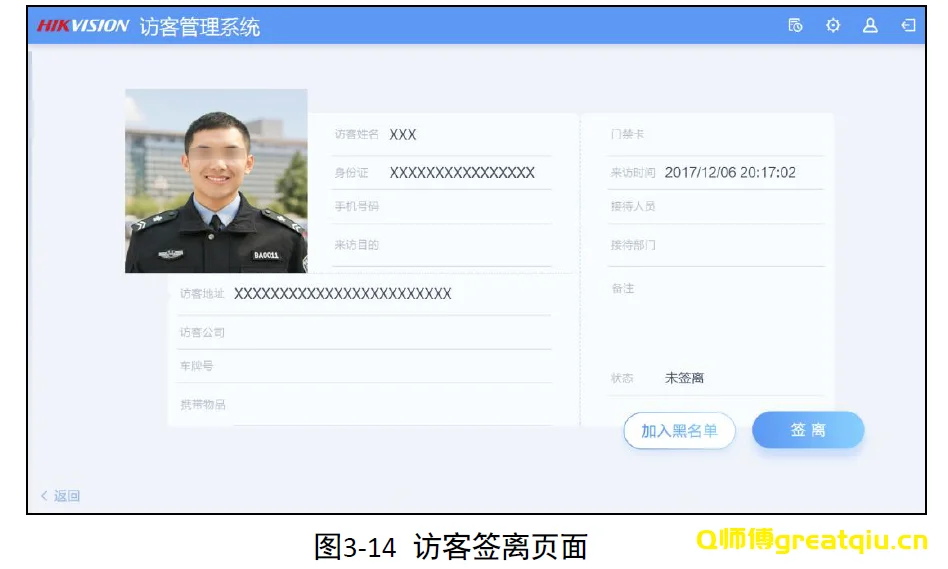Open the settings gear icon

[x=832, y=26]
